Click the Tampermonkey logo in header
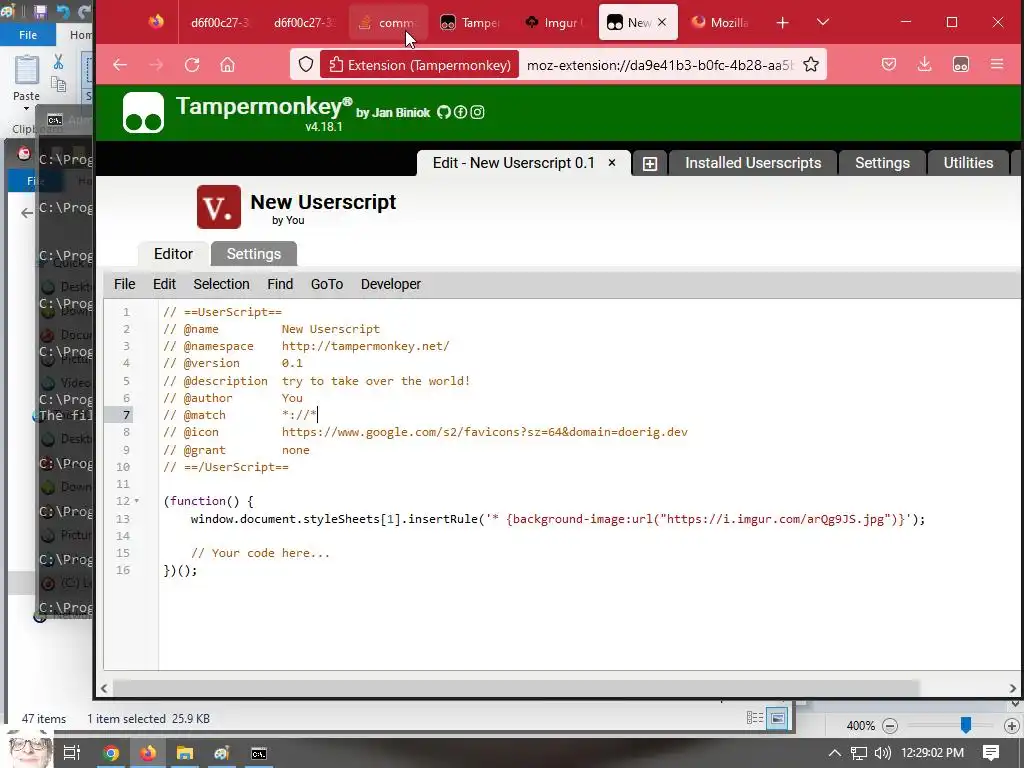 143,112
